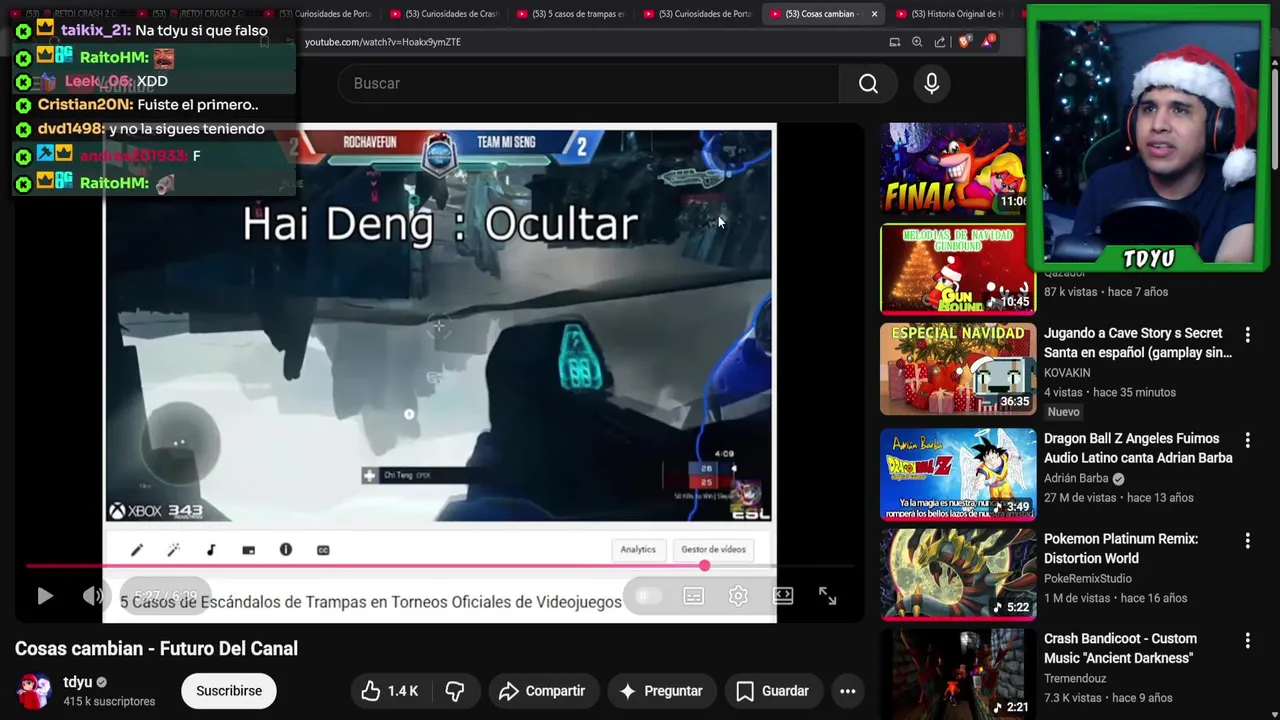Click '1 M de vistas • hace 16 años'
This screenshot has width=1280, height=720.
click(1115, 598)
